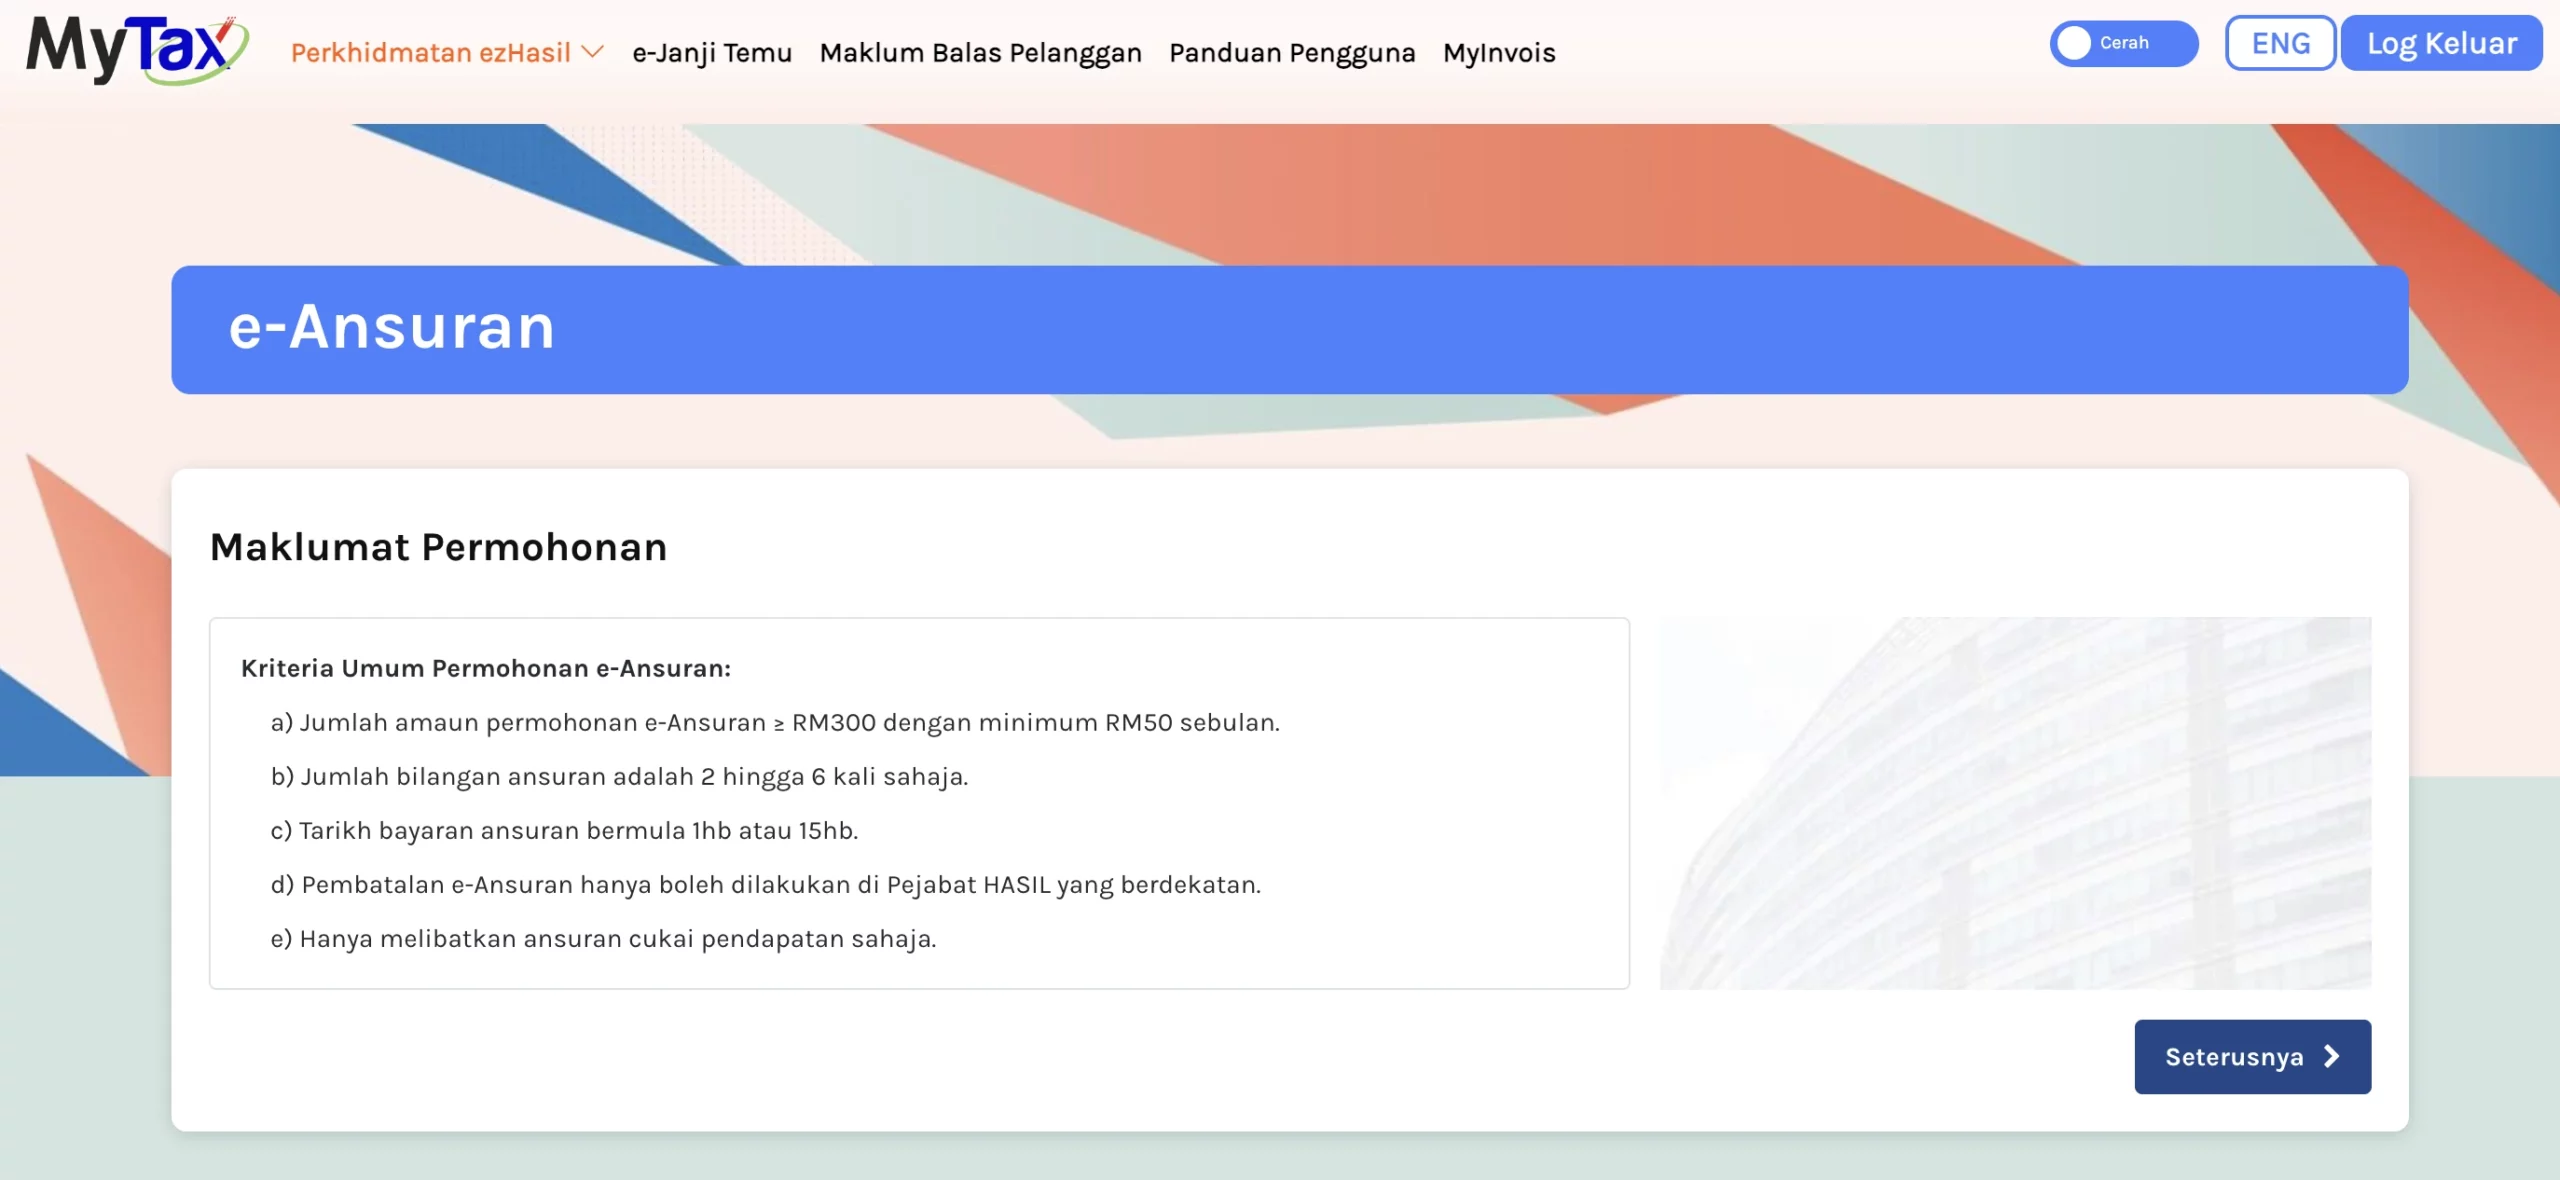
Task: Open e-Janji Temu menu item
Action: coord(712,52)
